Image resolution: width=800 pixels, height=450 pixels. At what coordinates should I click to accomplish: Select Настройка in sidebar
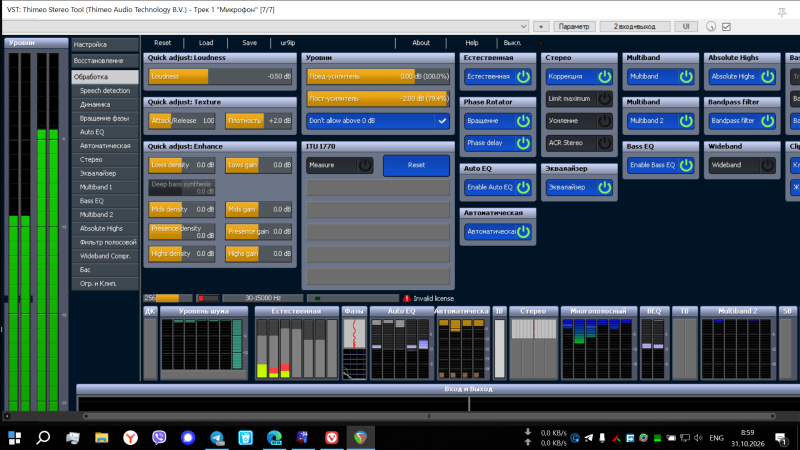click(x=105, y=45)
